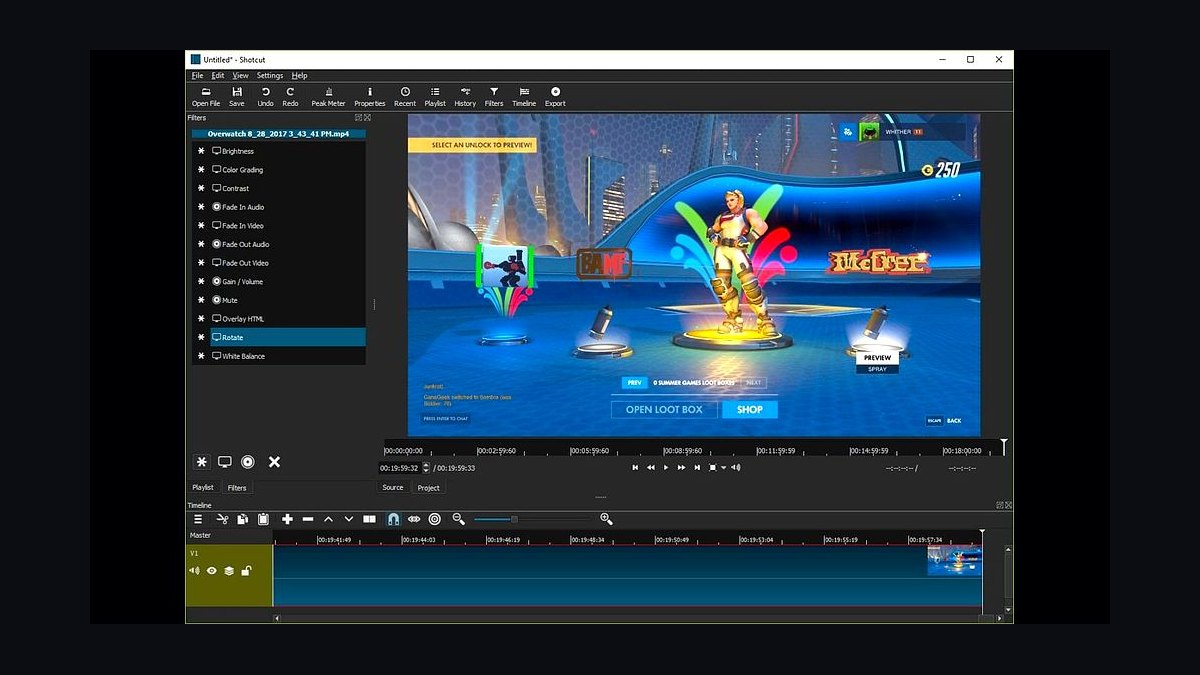Open the Edit menu
The height and width of the screenshot is (675, 1200).
tap(217, 75)
